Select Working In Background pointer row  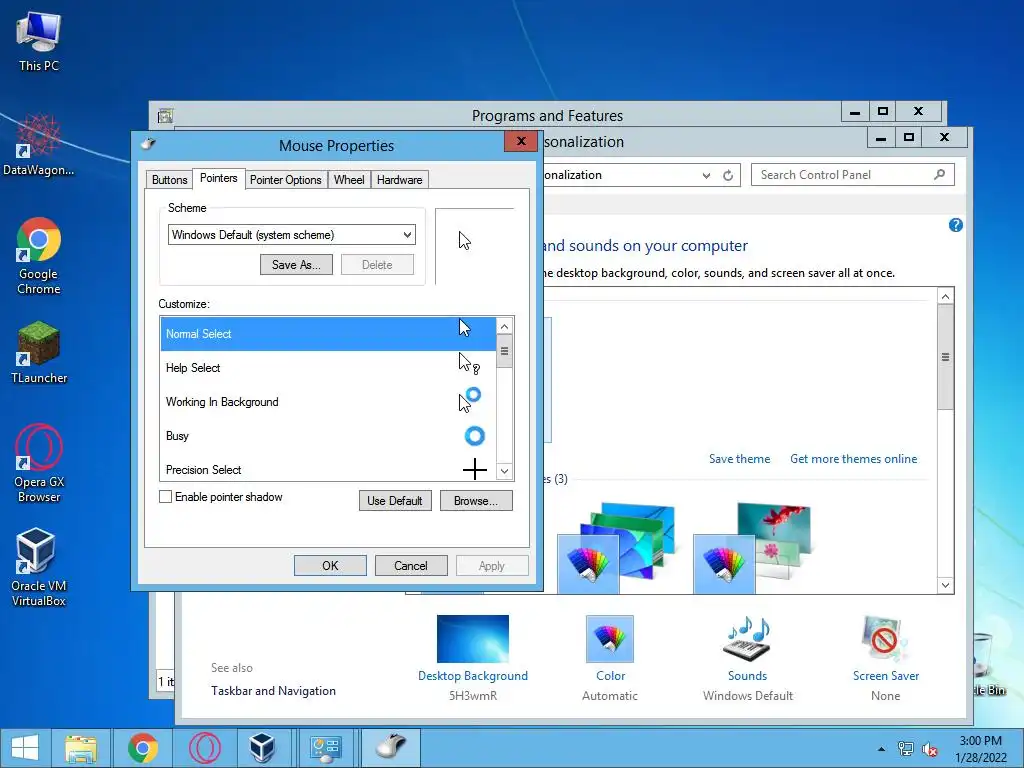click(x=328, y=402)
